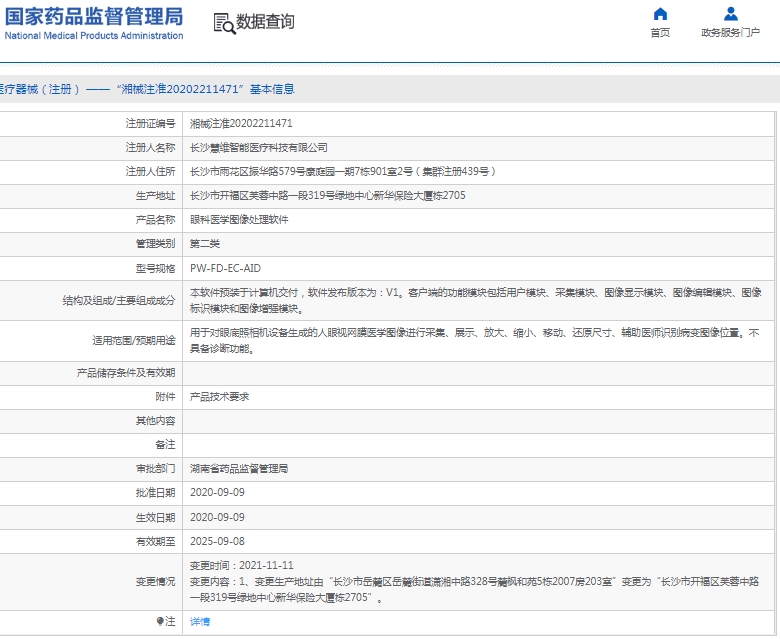This screenshot has width=780, height=639.
Task: Select the 其他内容 label
Action: (155, 421)
